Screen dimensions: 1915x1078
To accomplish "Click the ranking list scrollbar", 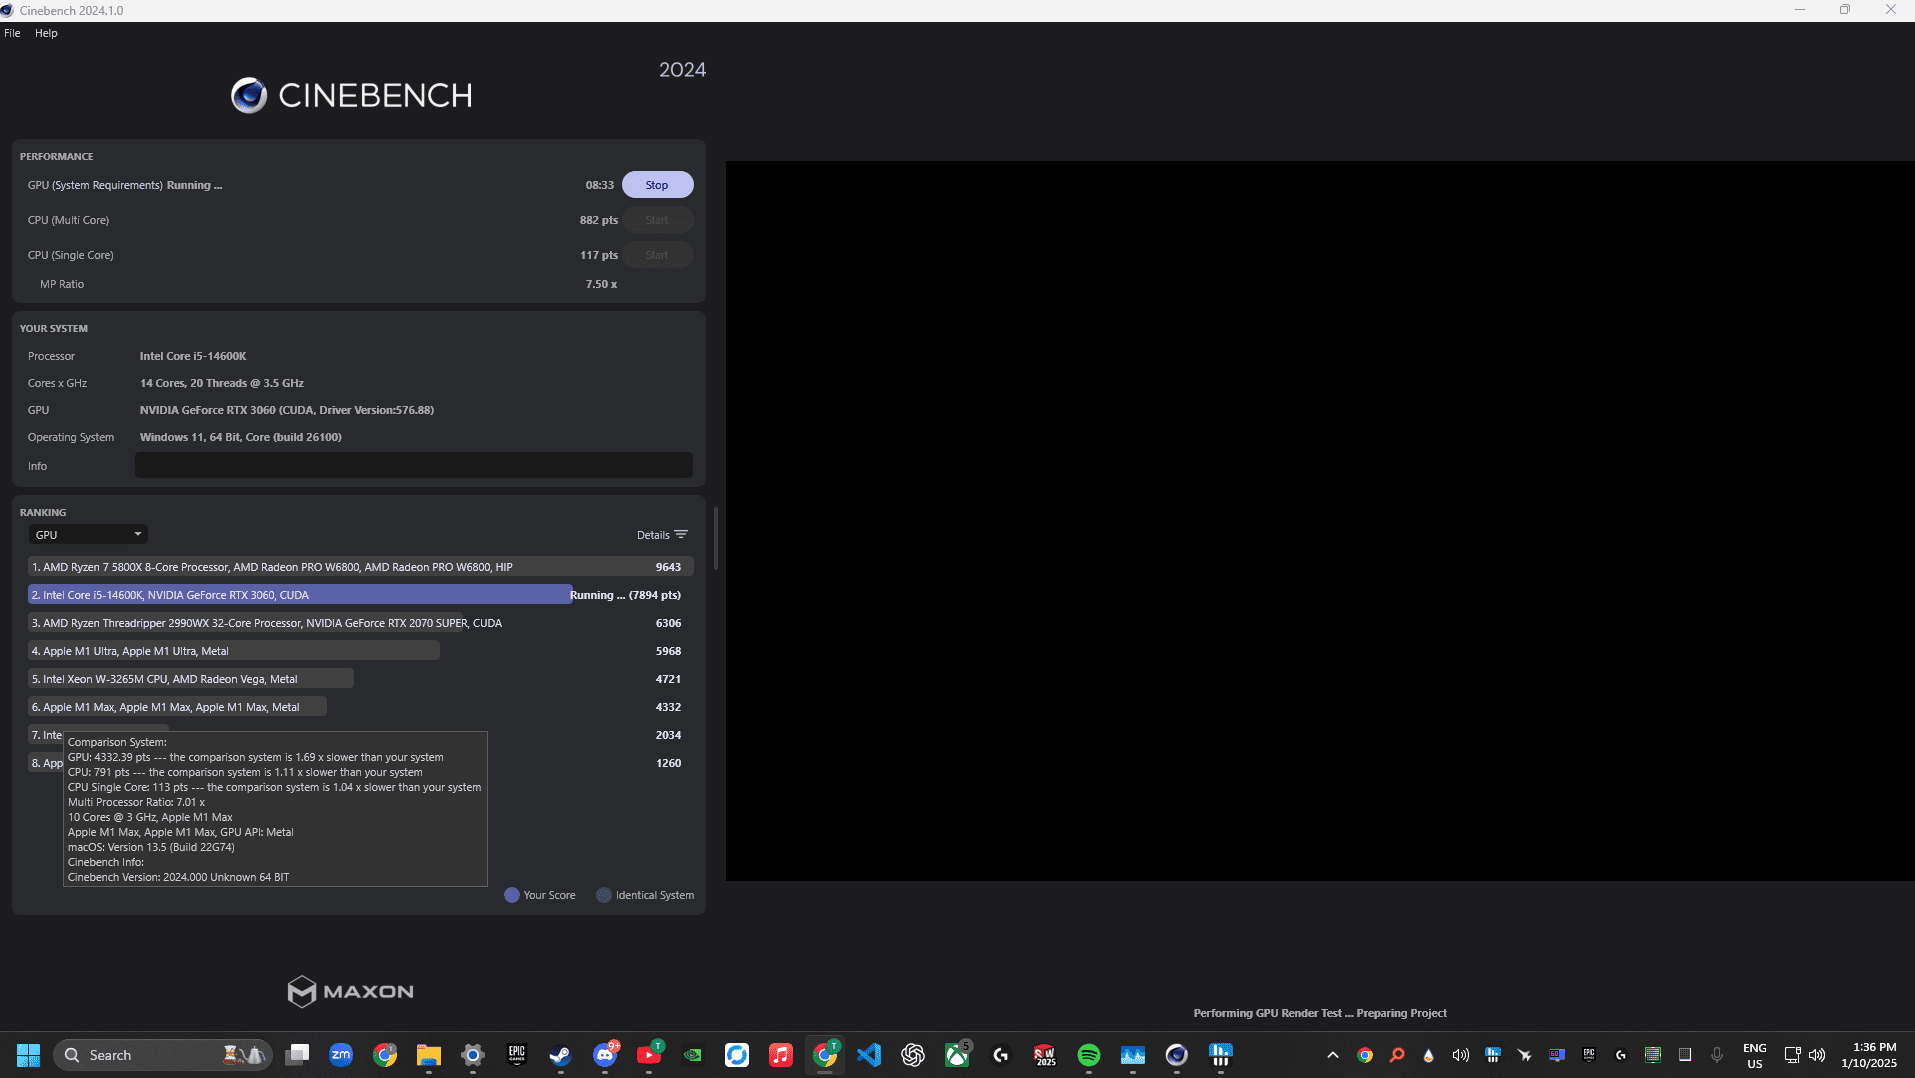I will pyautogui.click(x=716, y=539).
